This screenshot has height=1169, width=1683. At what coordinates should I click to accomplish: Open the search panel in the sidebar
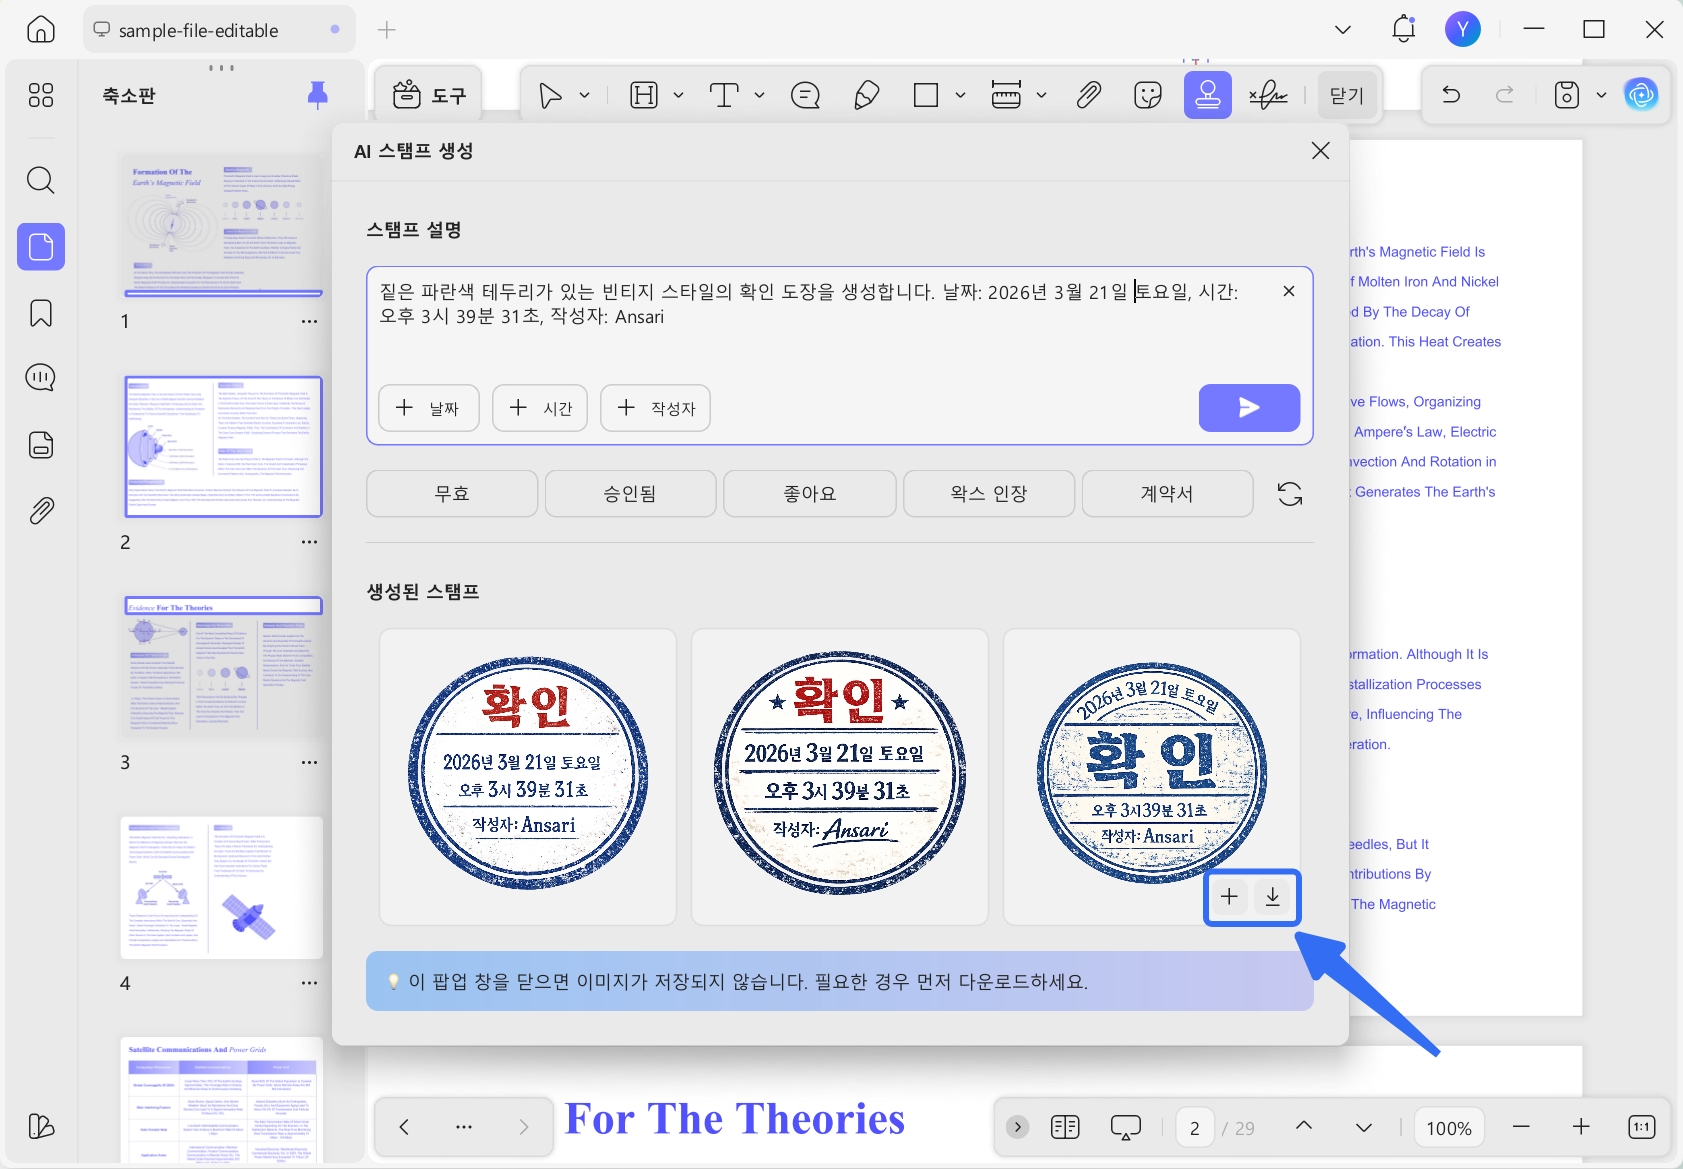tap(41, 180)
